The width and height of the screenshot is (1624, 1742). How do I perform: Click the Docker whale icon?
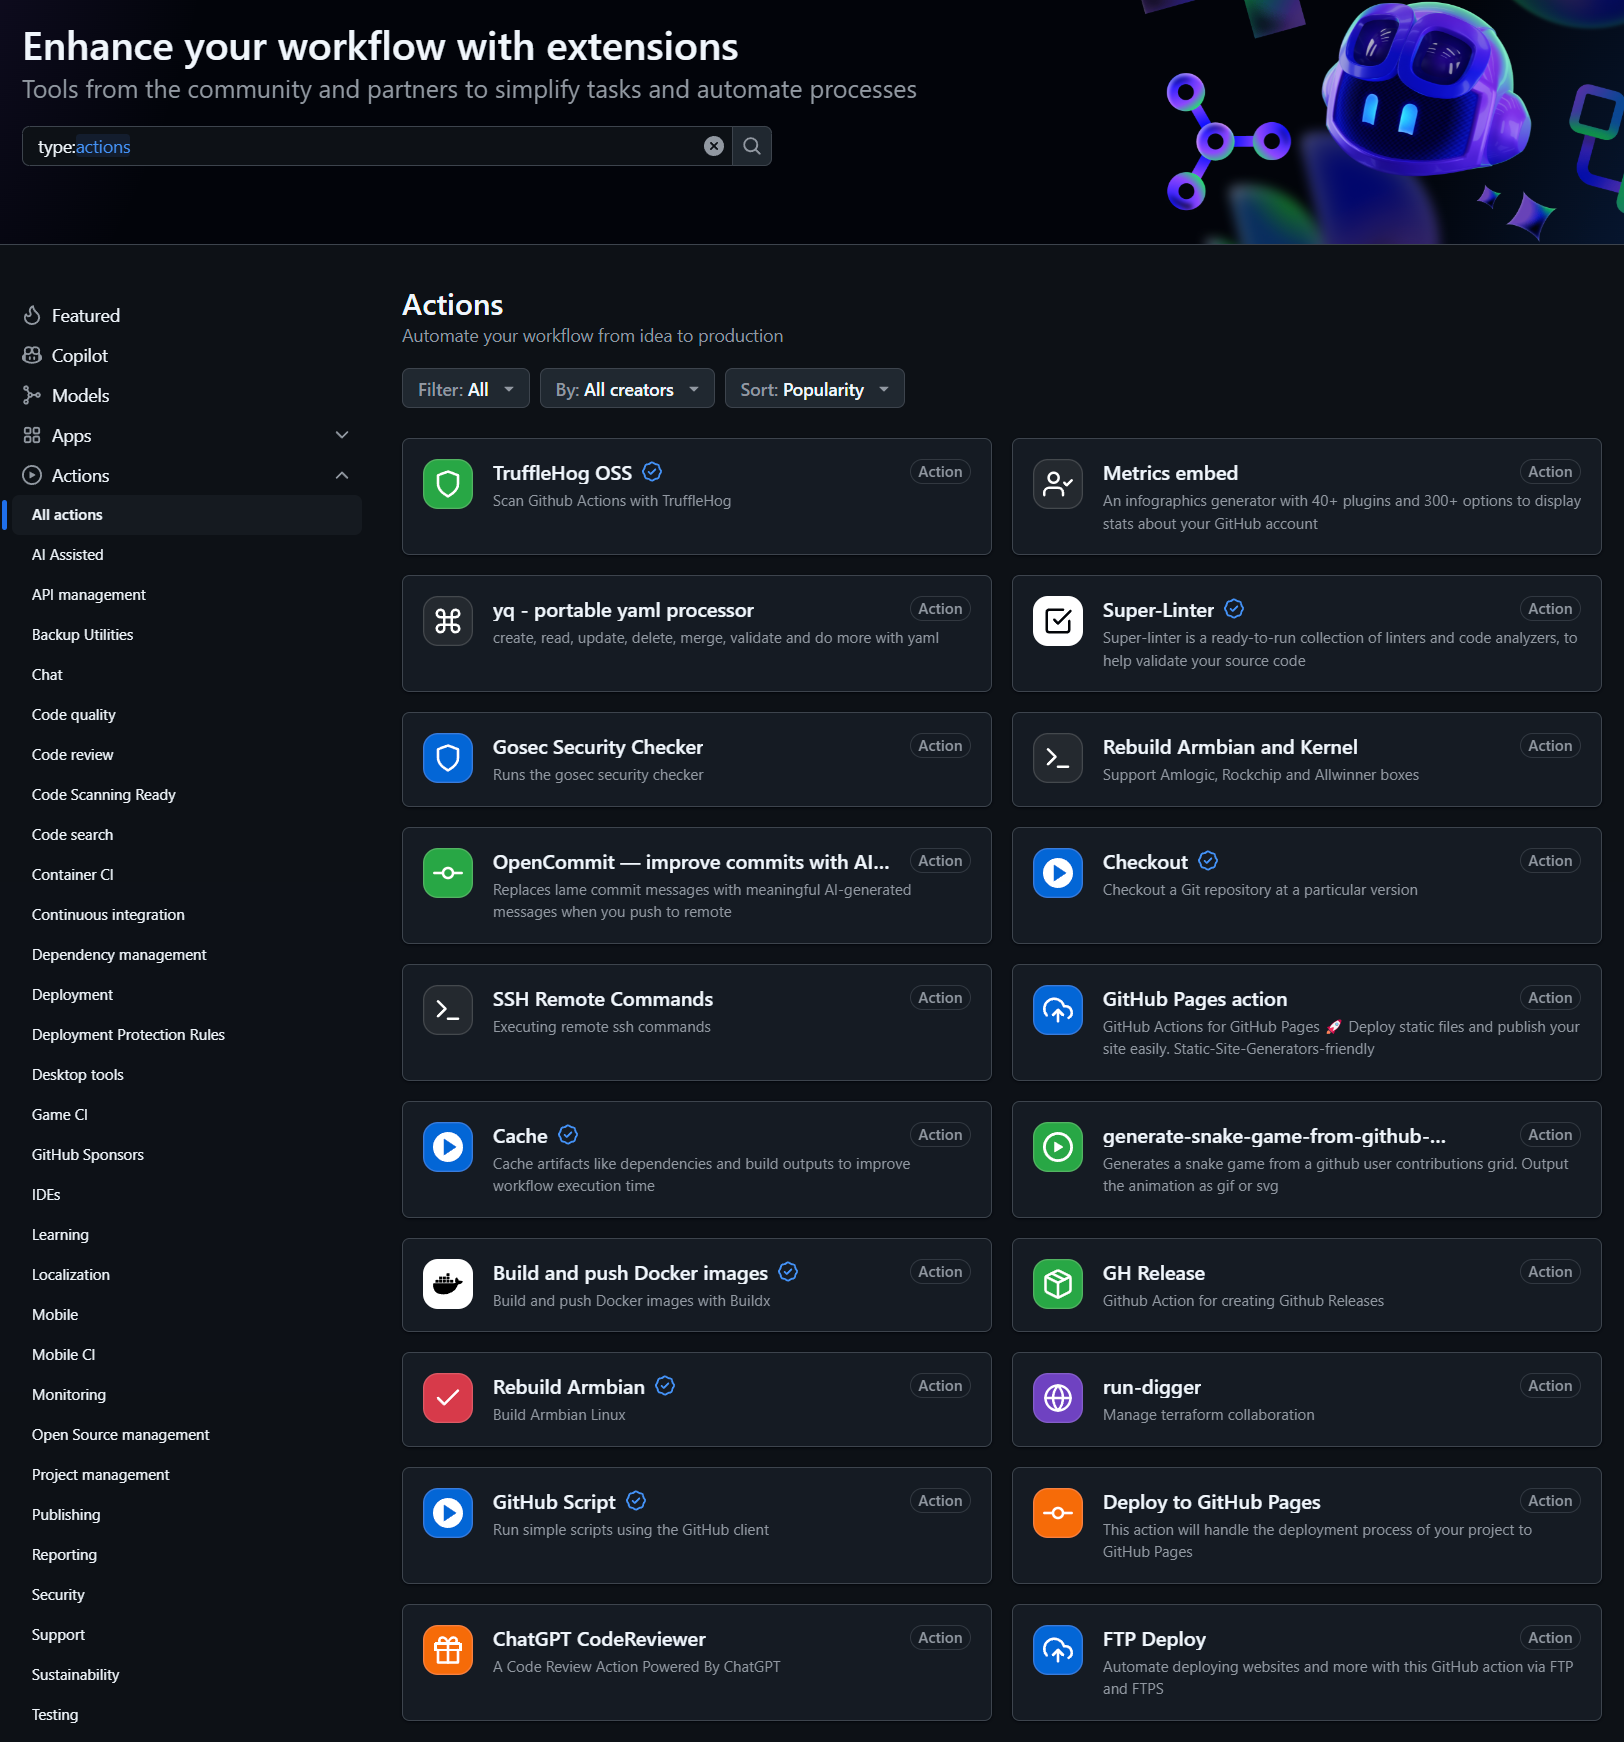(x=448, y=1284)
